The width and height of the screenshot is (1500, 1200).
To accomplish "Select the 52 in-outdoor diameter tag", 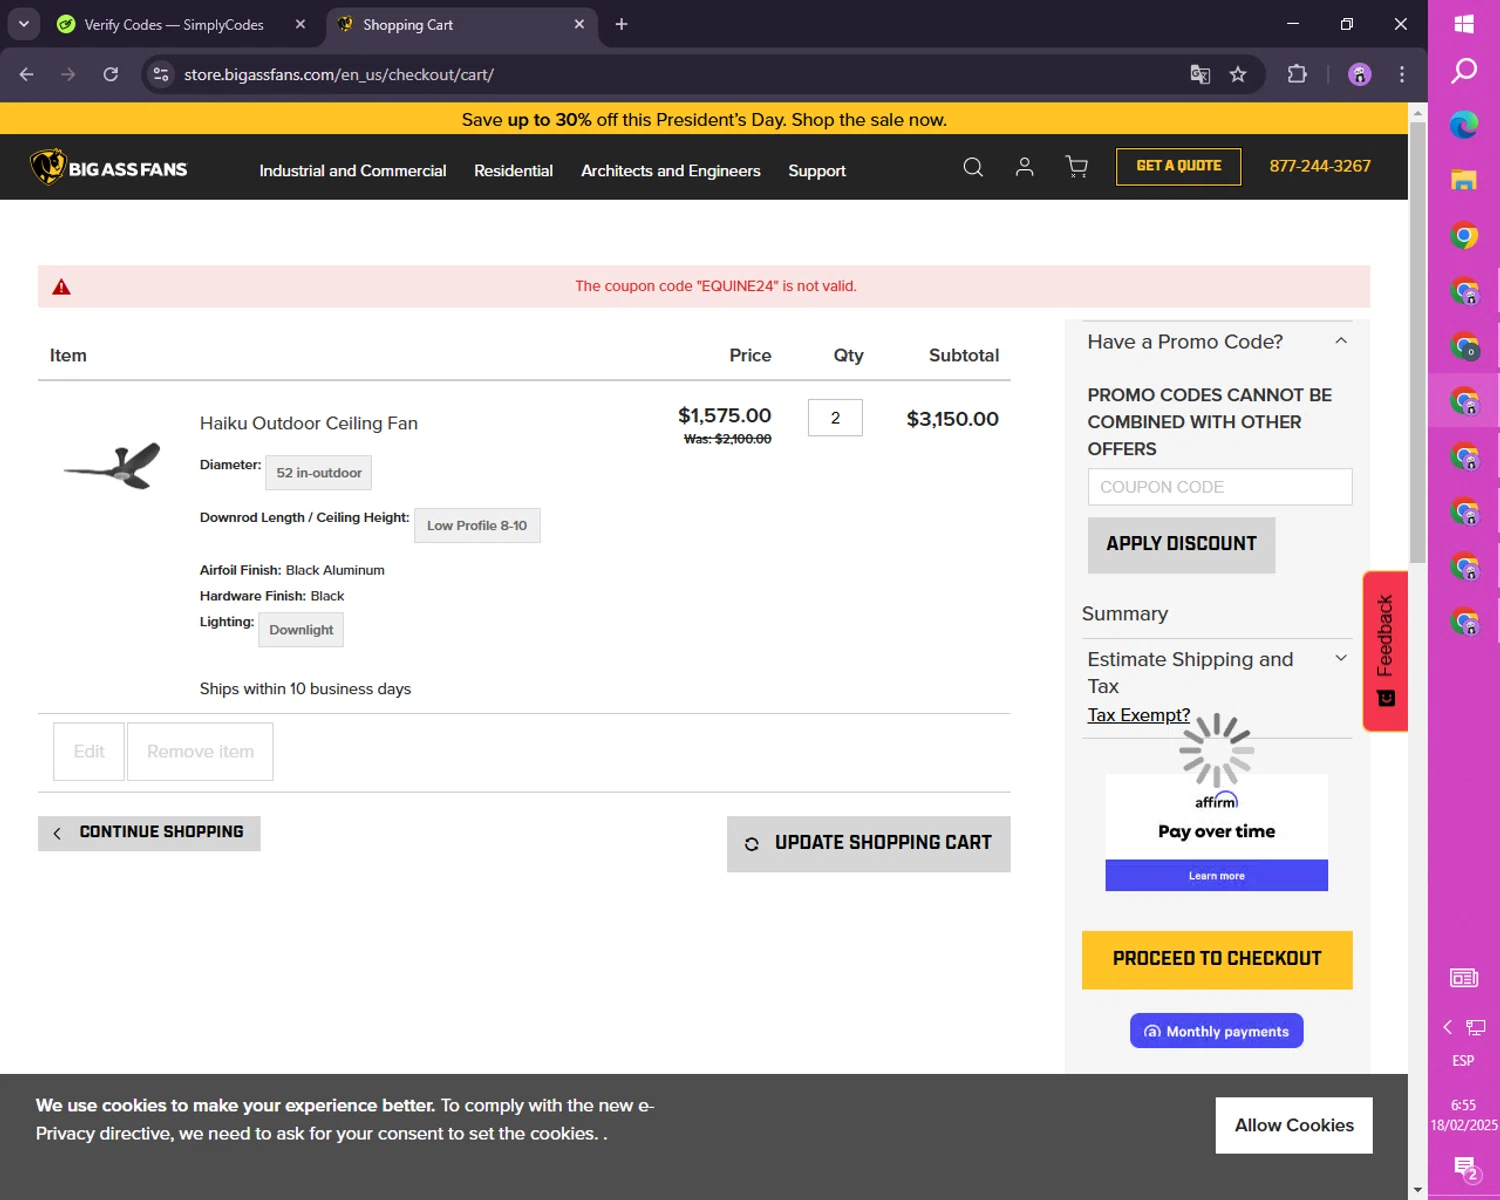I will [x=318, y=473].
